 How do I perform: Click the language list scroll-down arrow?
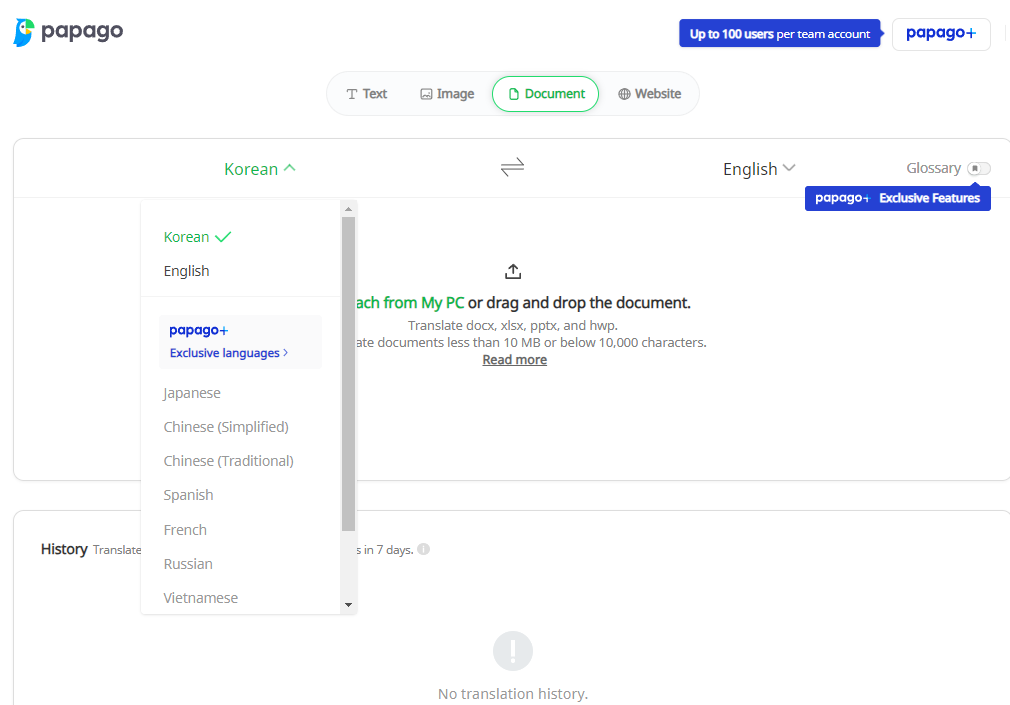[x=348, y=605]
